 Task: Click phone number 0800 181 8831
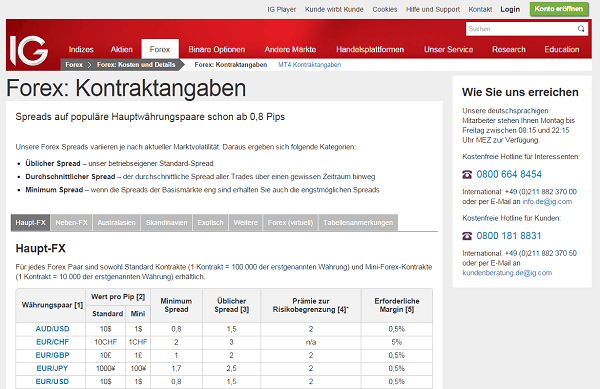point(509,236)
